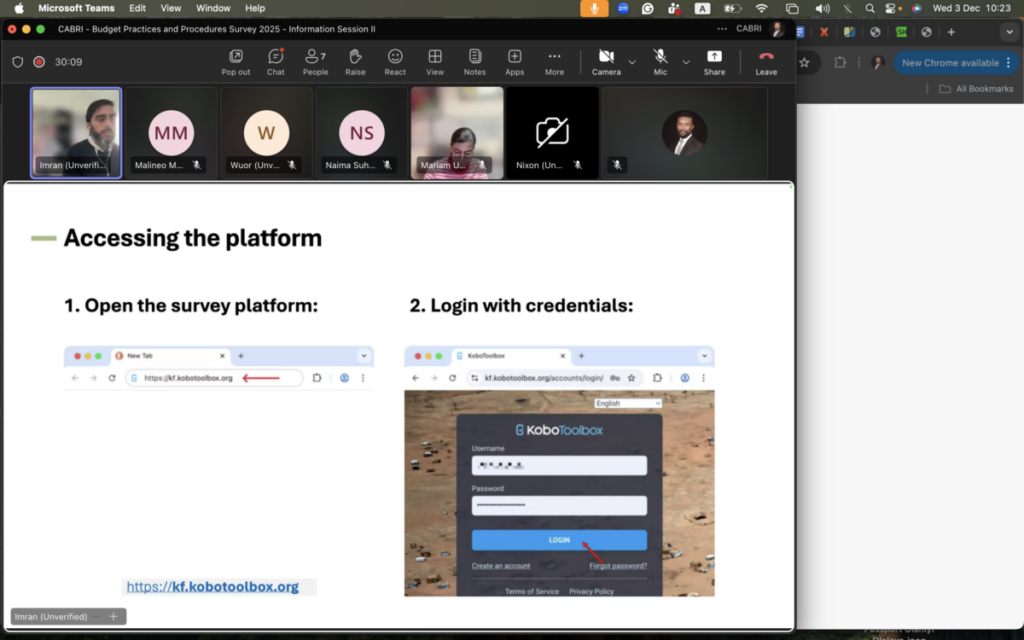Switch to the blue Docs-icon Chrome tab
Viewport: 1024px width, 640px height.
tap(800, 31)
